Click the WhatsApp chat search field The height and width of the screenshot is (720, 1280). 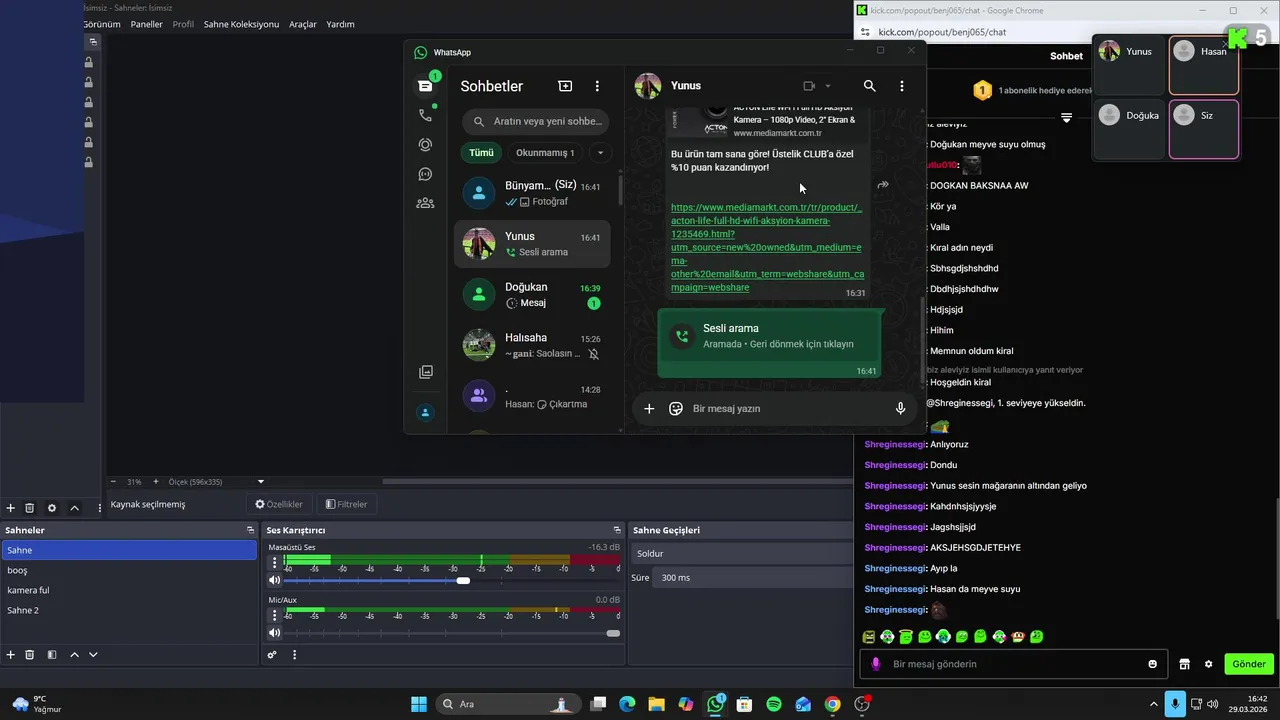535,122
